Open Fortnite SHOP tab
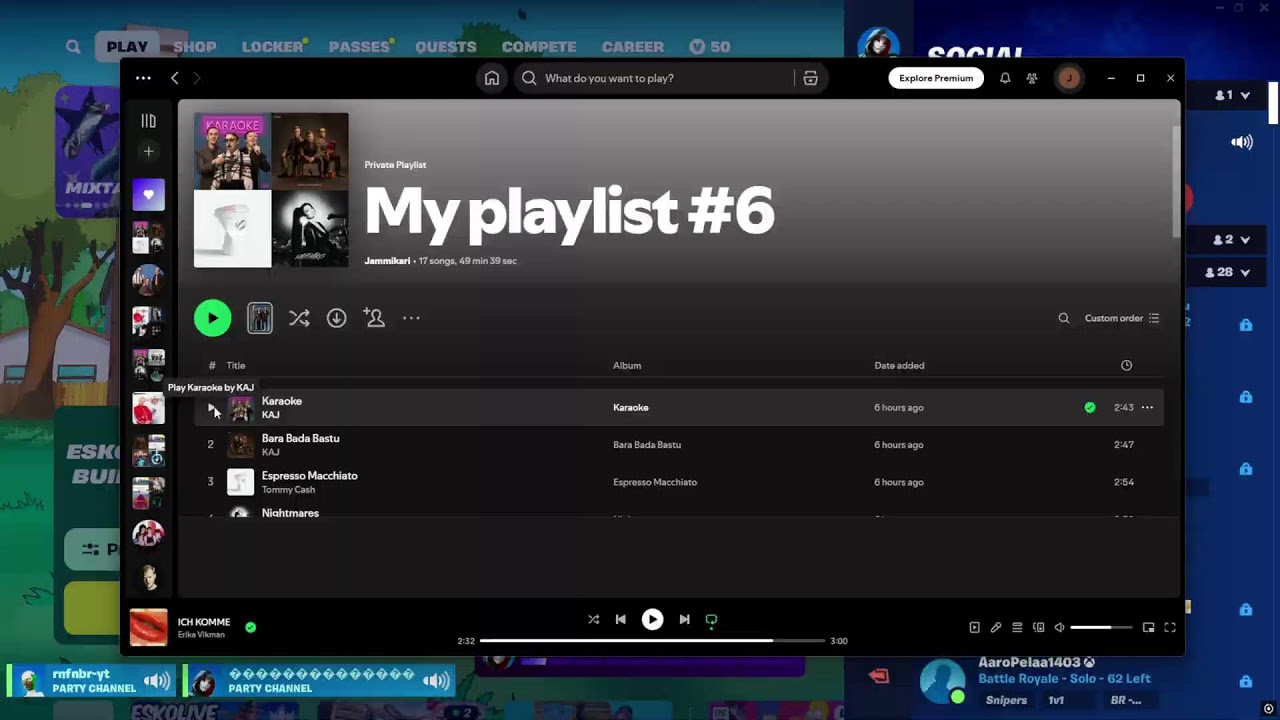This screenshot has width=1280, height=720. [x=195, y=46]
